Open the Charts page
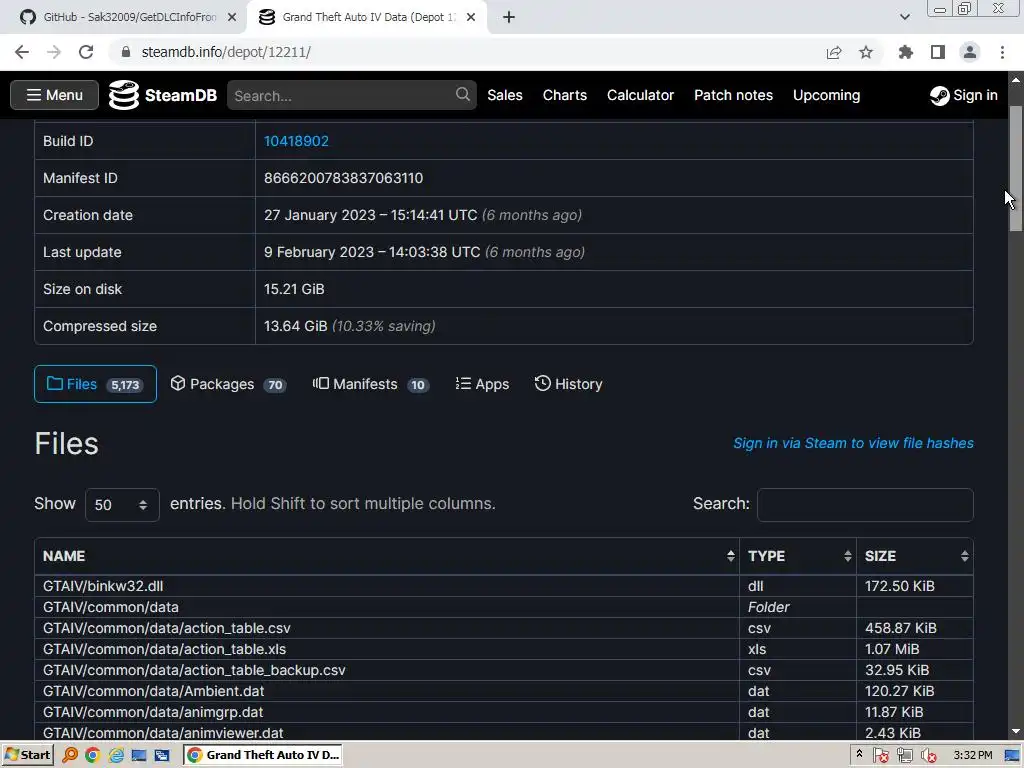This screenshot has height=768, width=1024. pos(565,95)
